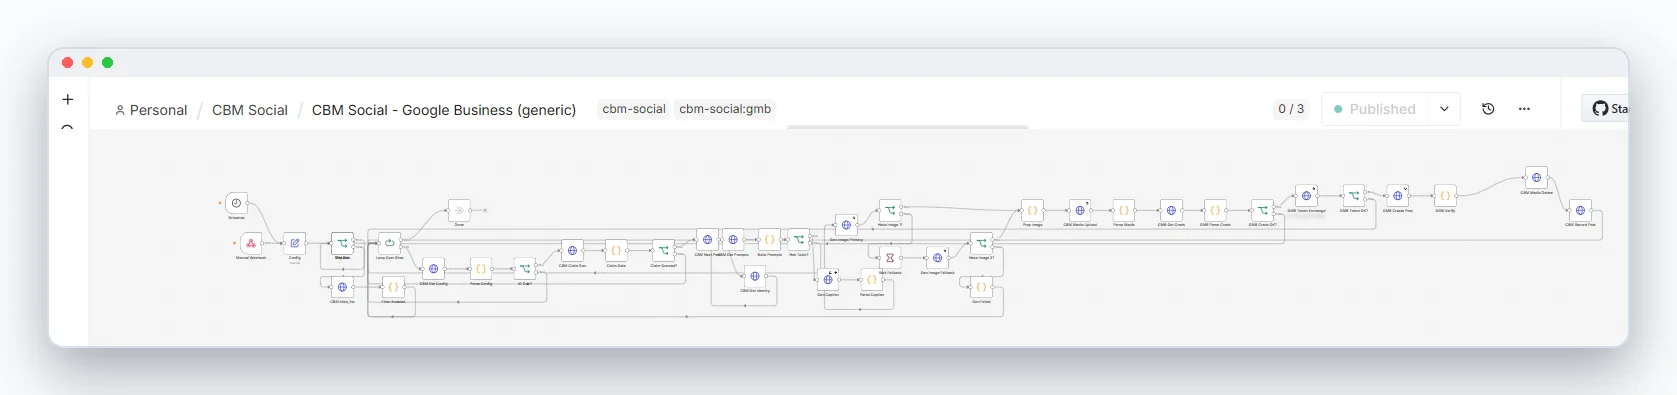Select the Prep Image code node

1033,210
